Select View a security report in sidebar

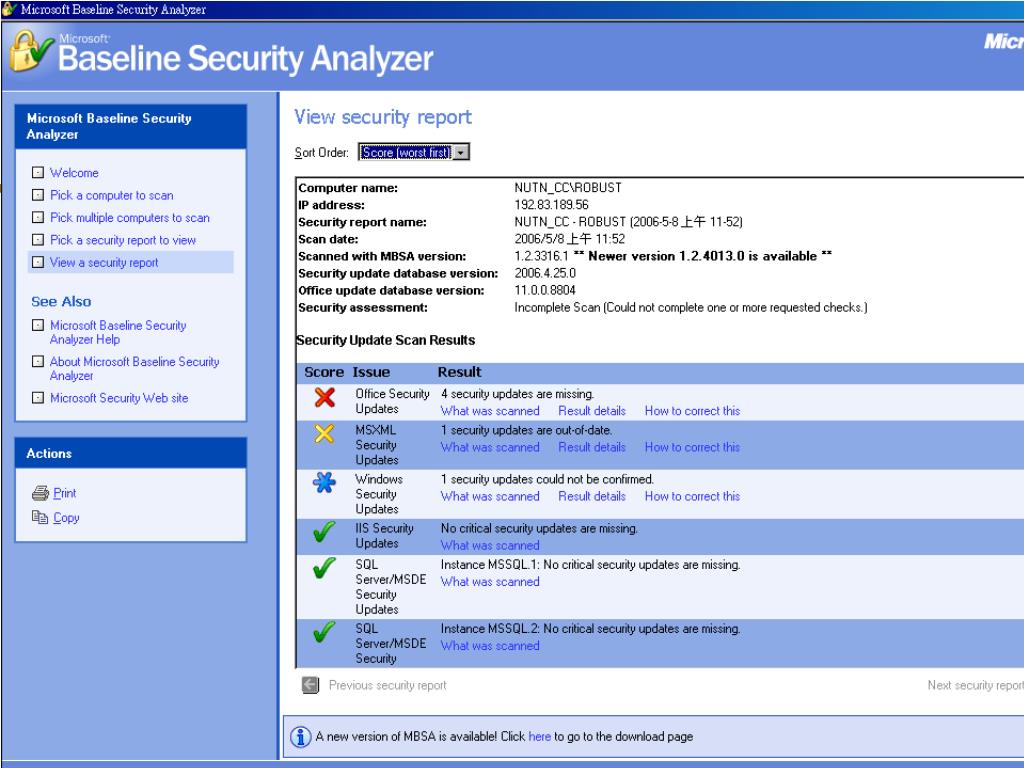(104, 263)
